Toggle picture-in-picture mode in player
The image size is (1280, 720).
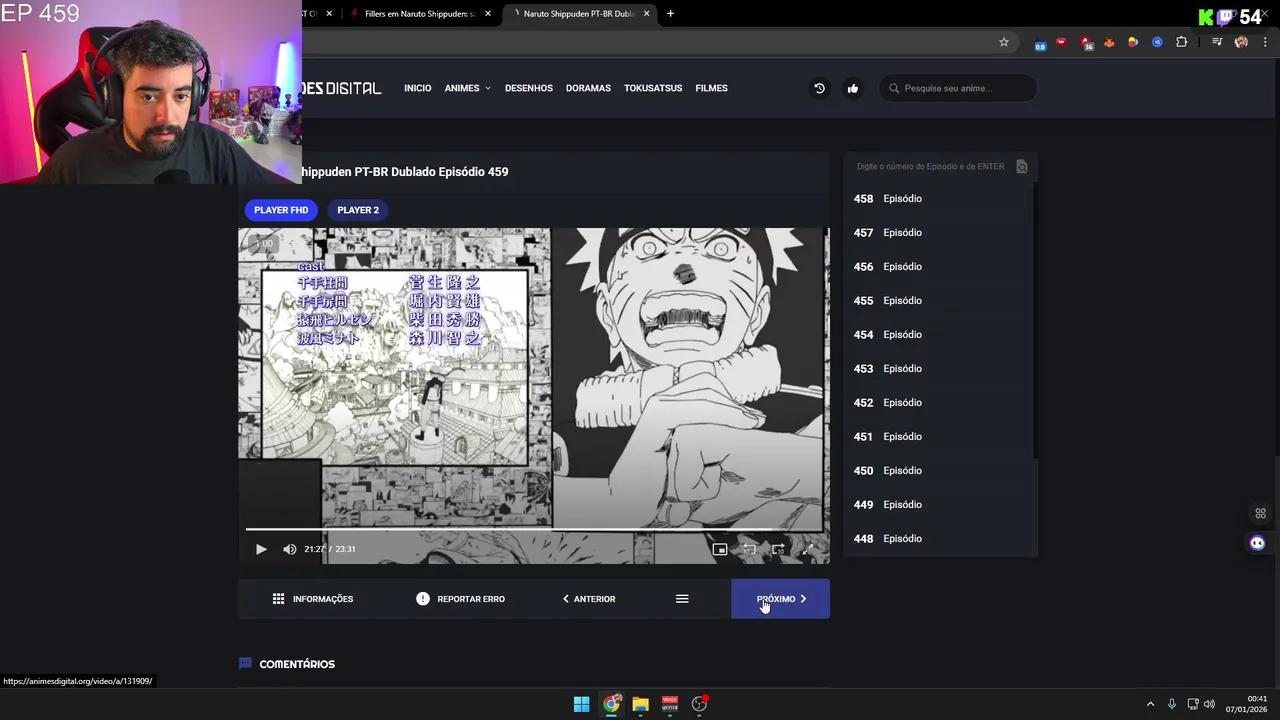[719, 549]
